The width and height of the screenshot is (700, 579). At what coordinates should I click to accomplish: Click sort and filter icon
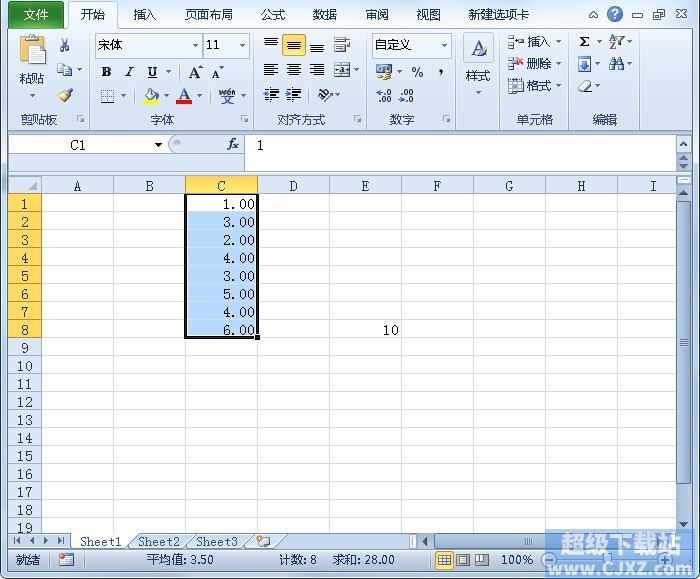pyautogui.click(x=617, y=42)
